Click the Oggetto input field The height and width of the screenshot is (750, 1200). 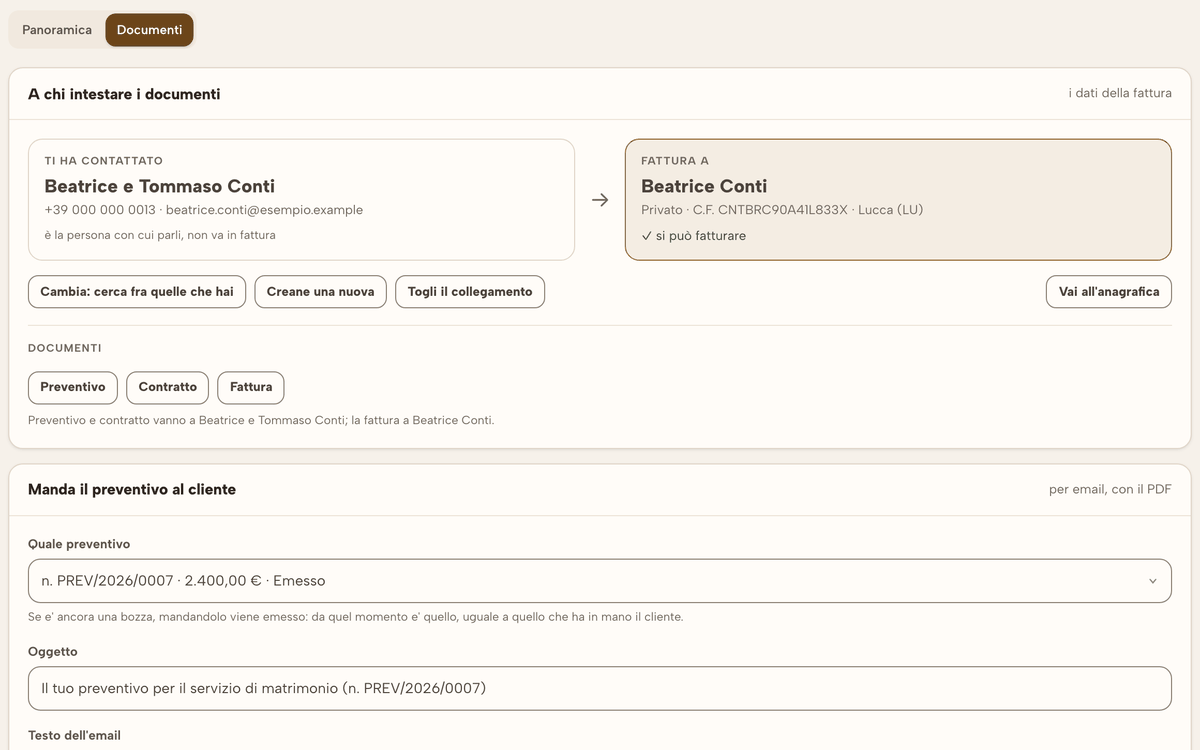tap(600, 688)
